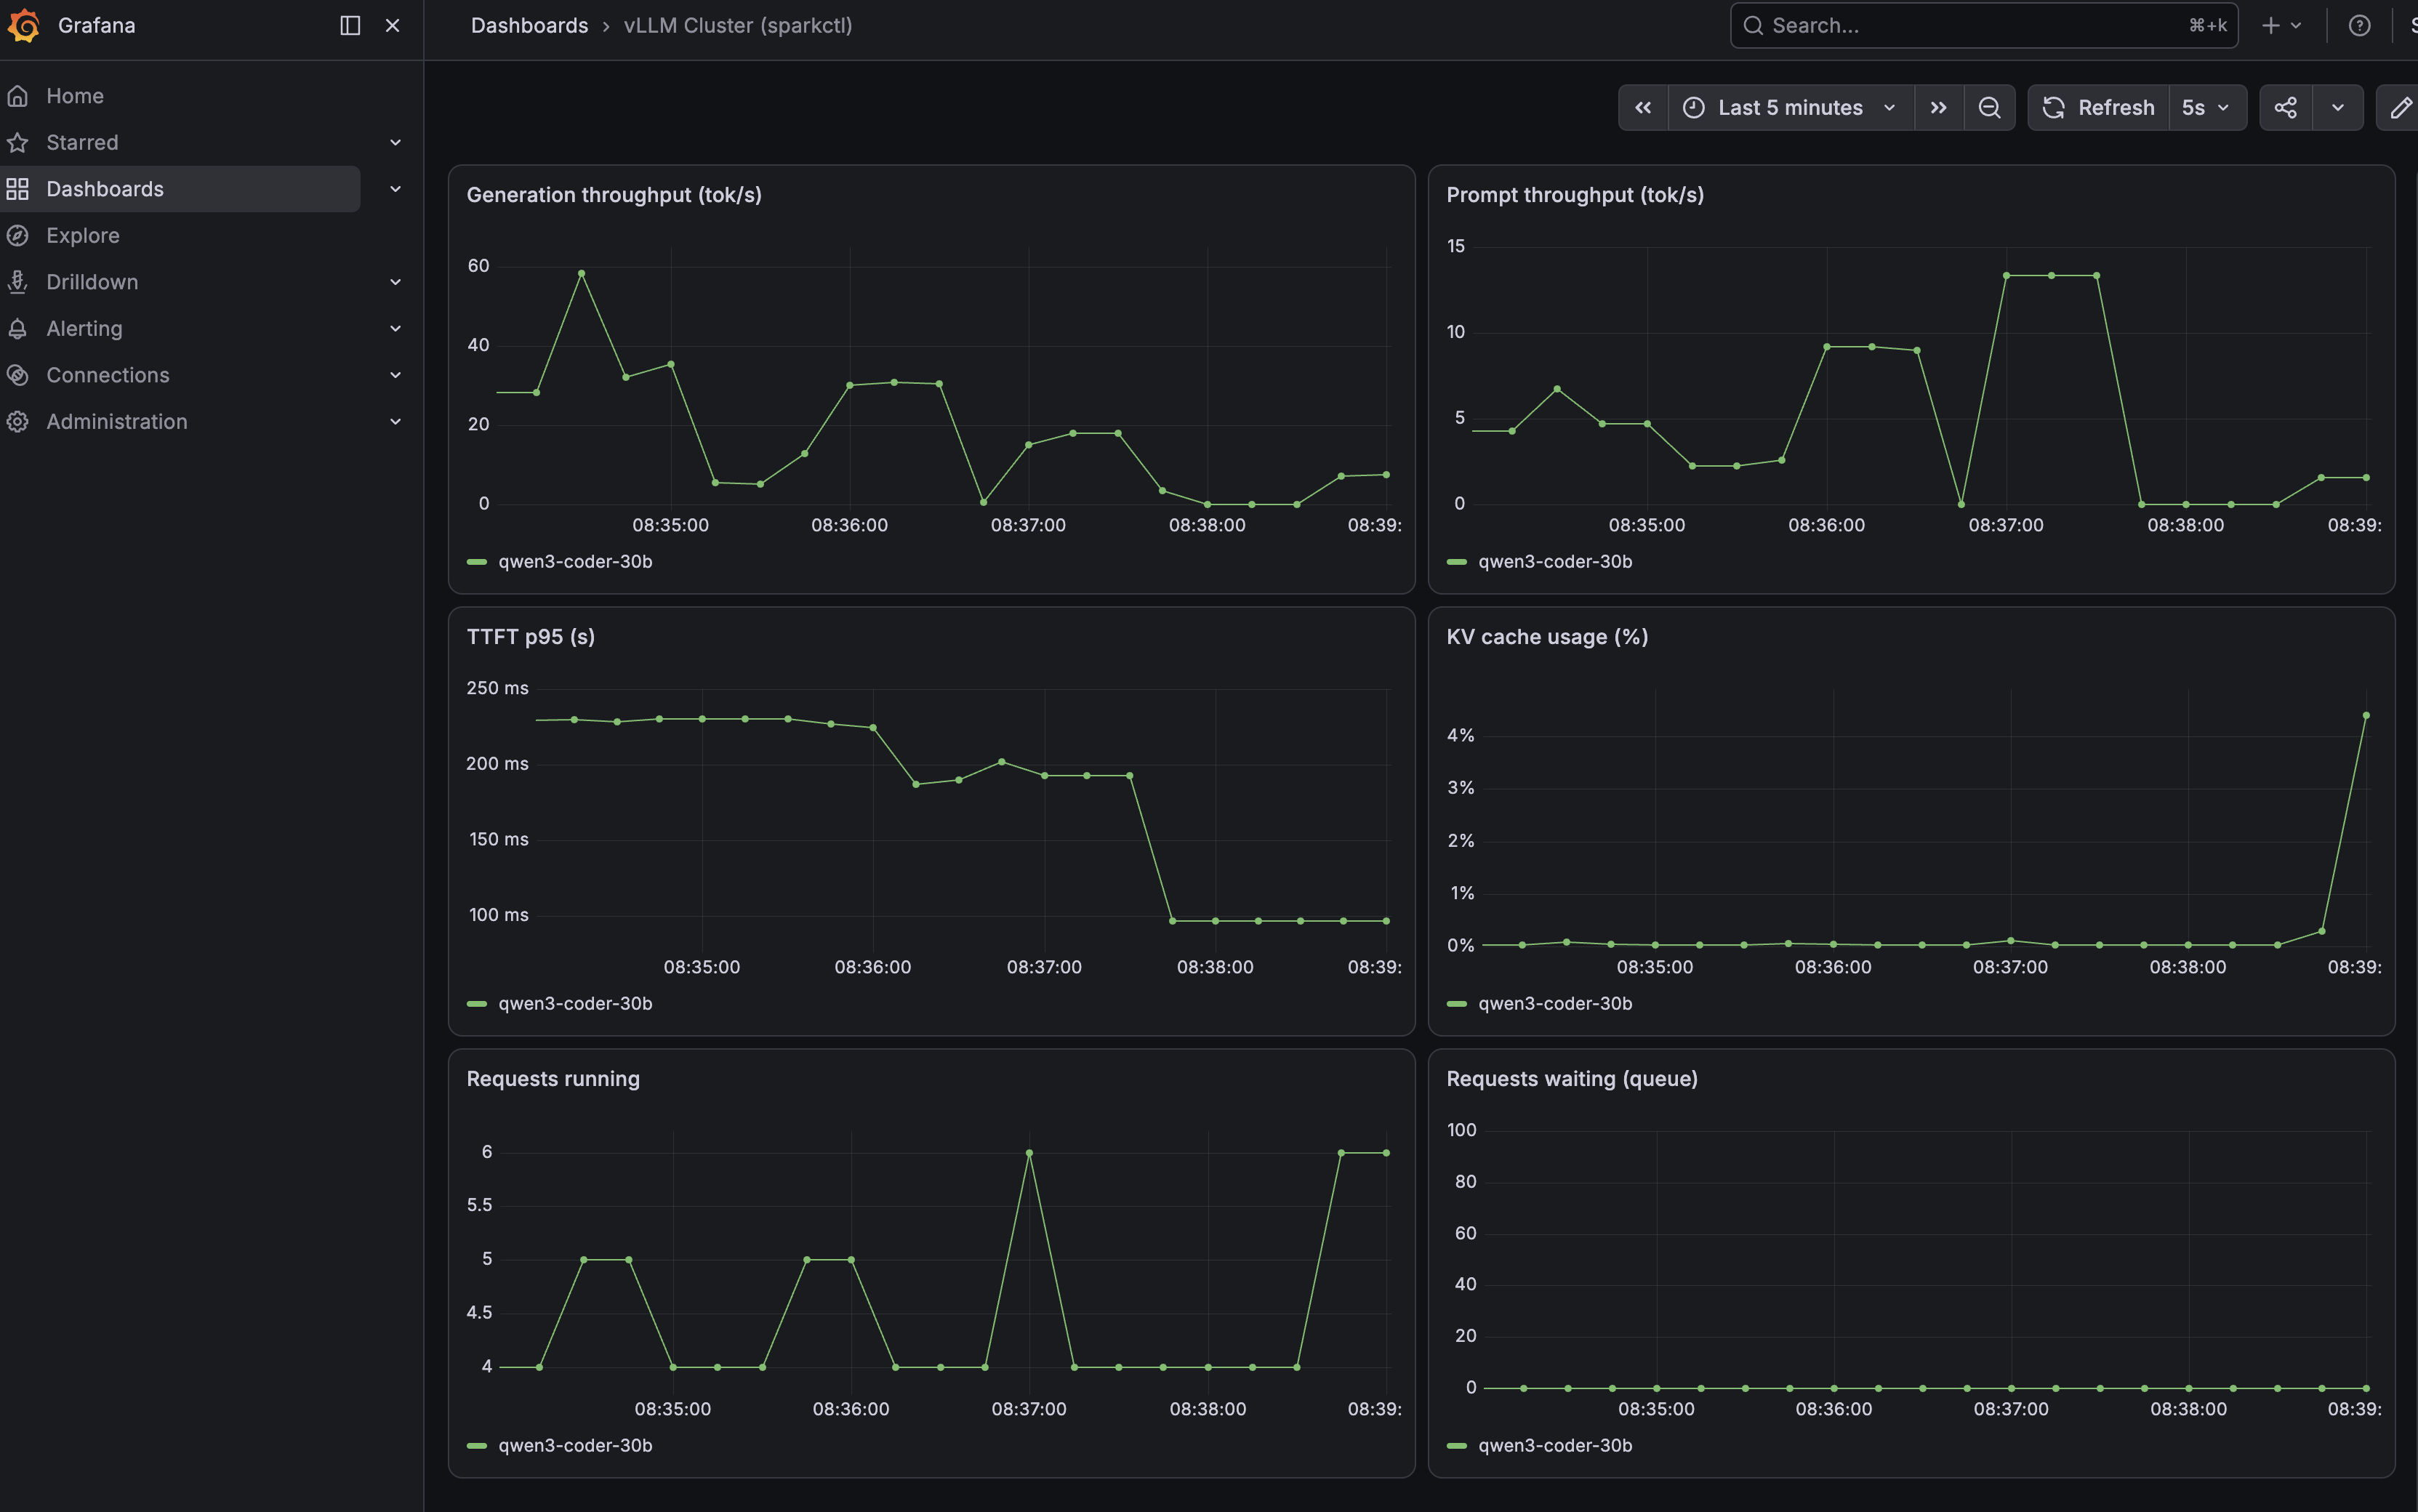Click vLLM Cluster (sparkctl) breadcrumb
The image size is (2418, 1512).
point(738,26)
